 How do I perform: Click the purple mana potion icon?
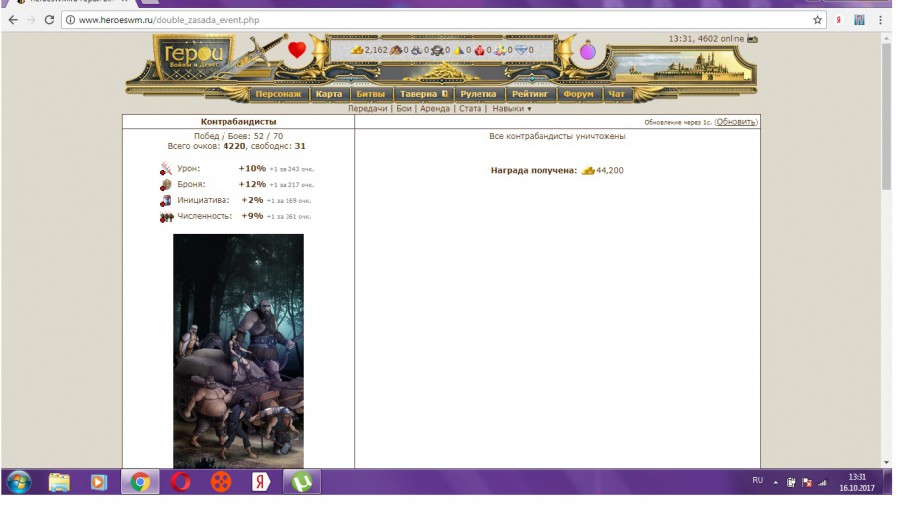[x=587, y=51]
